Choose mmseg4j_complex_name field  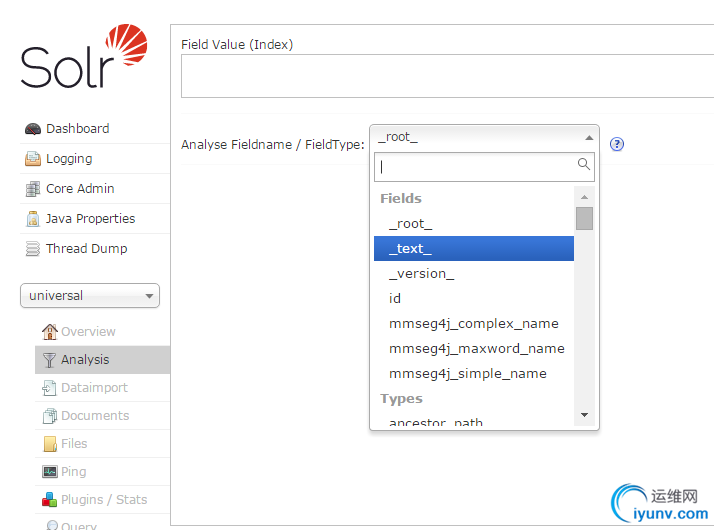tap(474, 324)
